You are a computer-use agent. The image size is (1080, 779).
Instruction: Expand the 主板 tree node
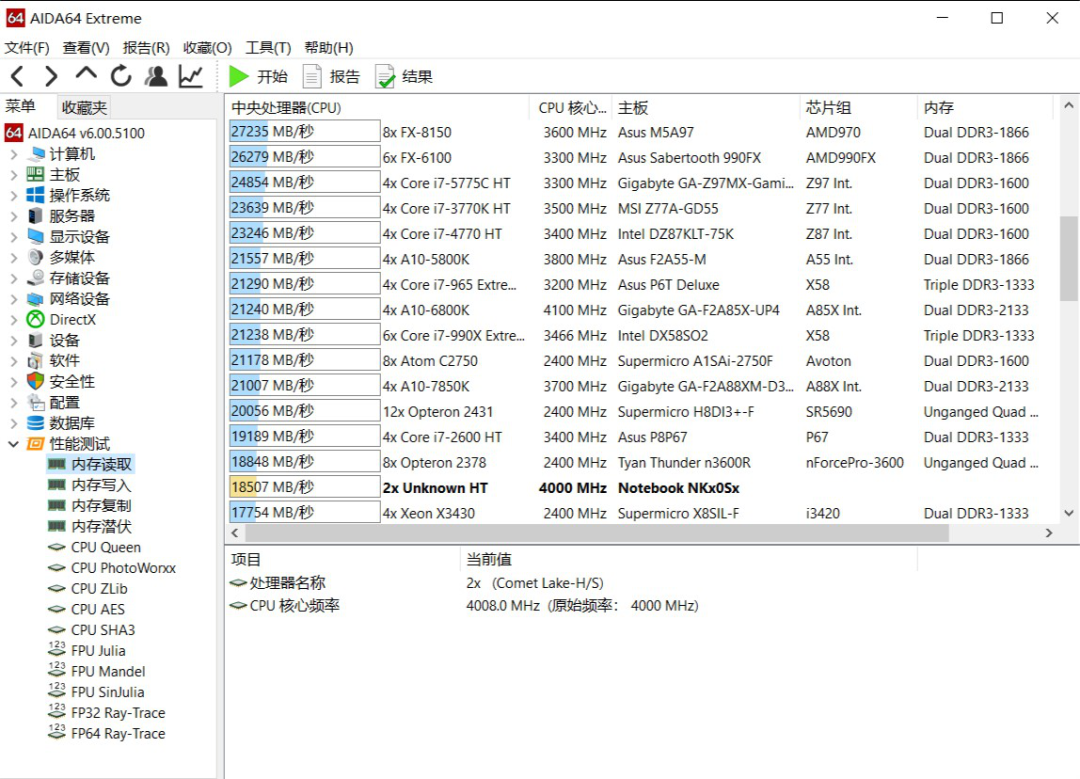tap(14, 174)
